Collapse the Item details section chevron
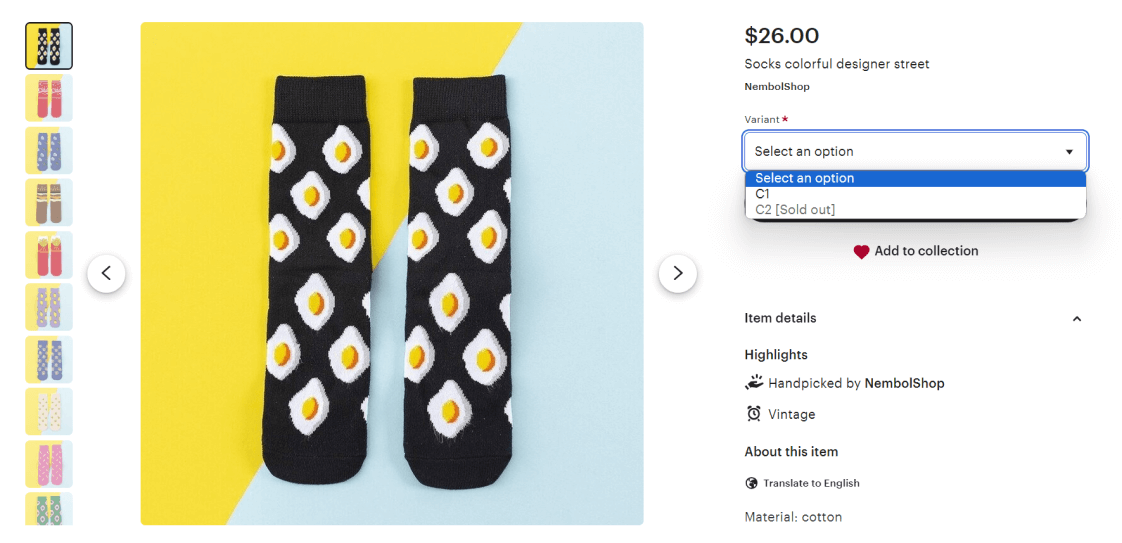Viewport: 1122px width, 543px height. 1077,319
